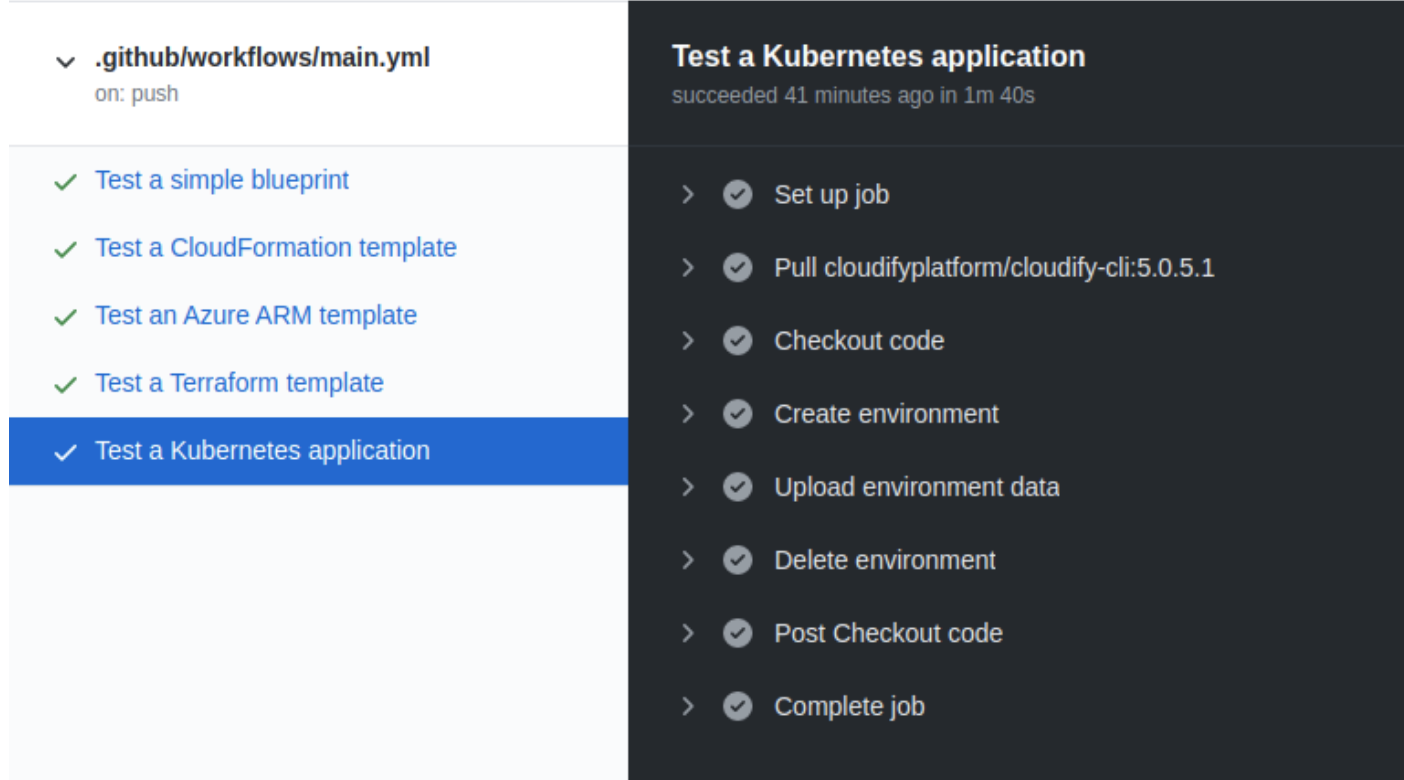1404x780 pixels.
Task: Click status check icon for Create environment
Action: pos(738,413)
